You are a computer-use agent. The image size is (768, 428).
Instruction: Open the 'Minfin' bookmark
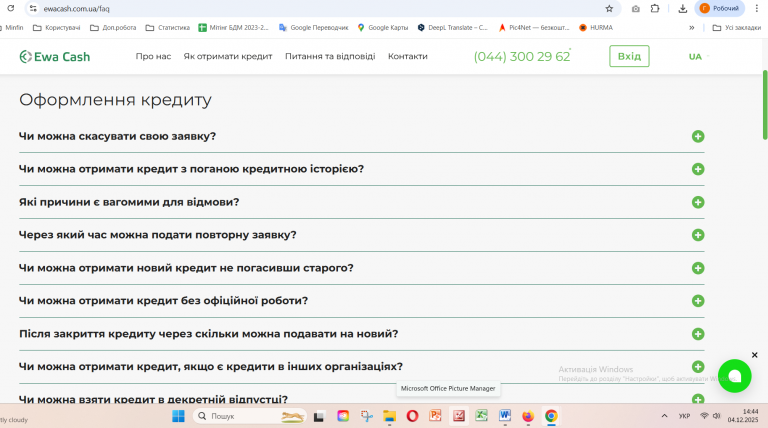click(12, 28)
